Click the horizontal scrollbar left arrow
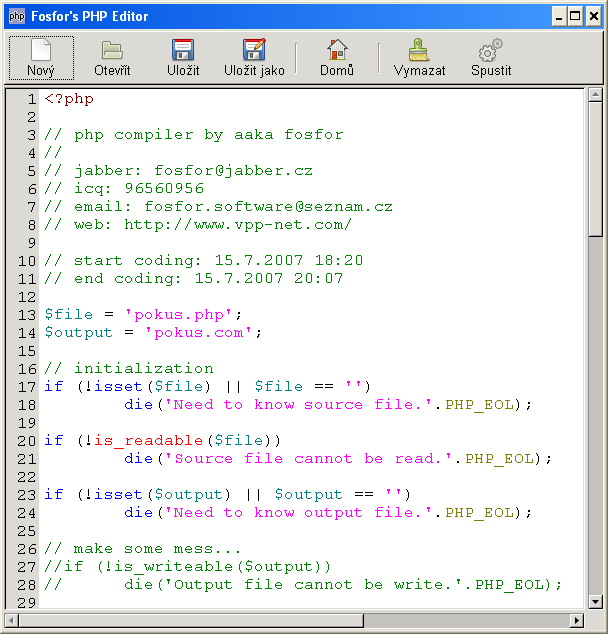This screenshot has width=608, height=634. [11, 620]
